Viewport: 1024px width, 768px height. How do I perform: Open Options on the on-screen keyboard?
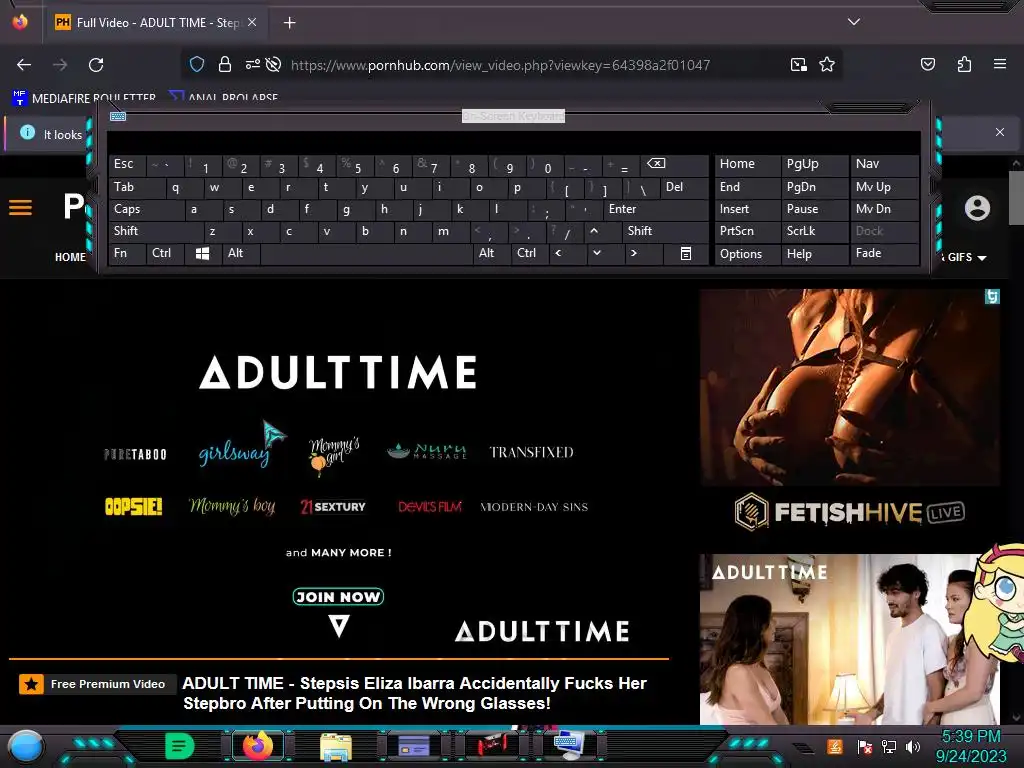[x=748, y=253]
